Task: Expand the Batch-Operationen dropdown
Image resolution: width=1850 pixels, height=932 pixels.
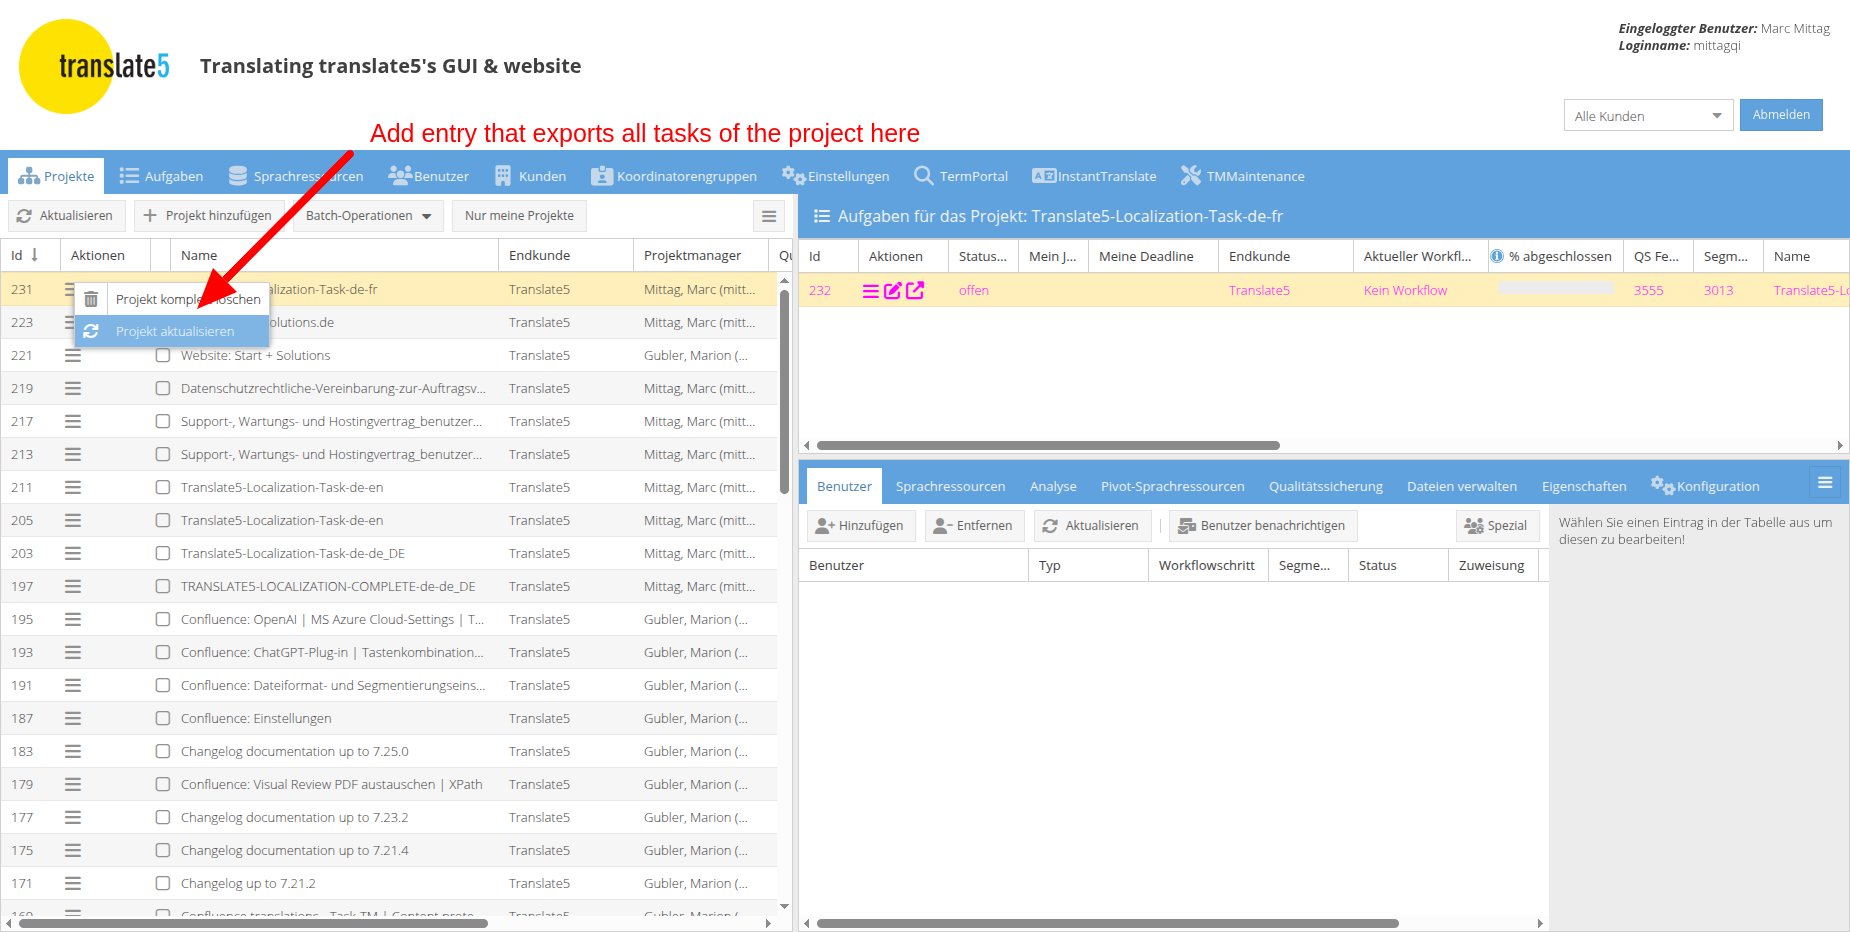Action: [368, 216]
